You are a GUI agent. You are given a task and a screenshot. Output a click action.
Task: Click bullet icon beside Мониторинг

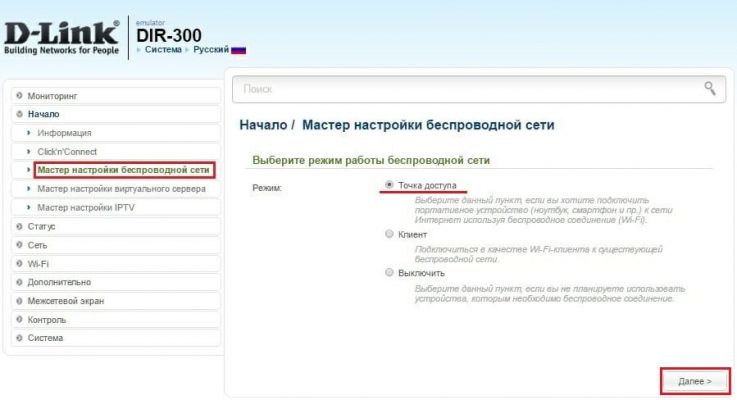pyautogui.click(x=19, y=96)
